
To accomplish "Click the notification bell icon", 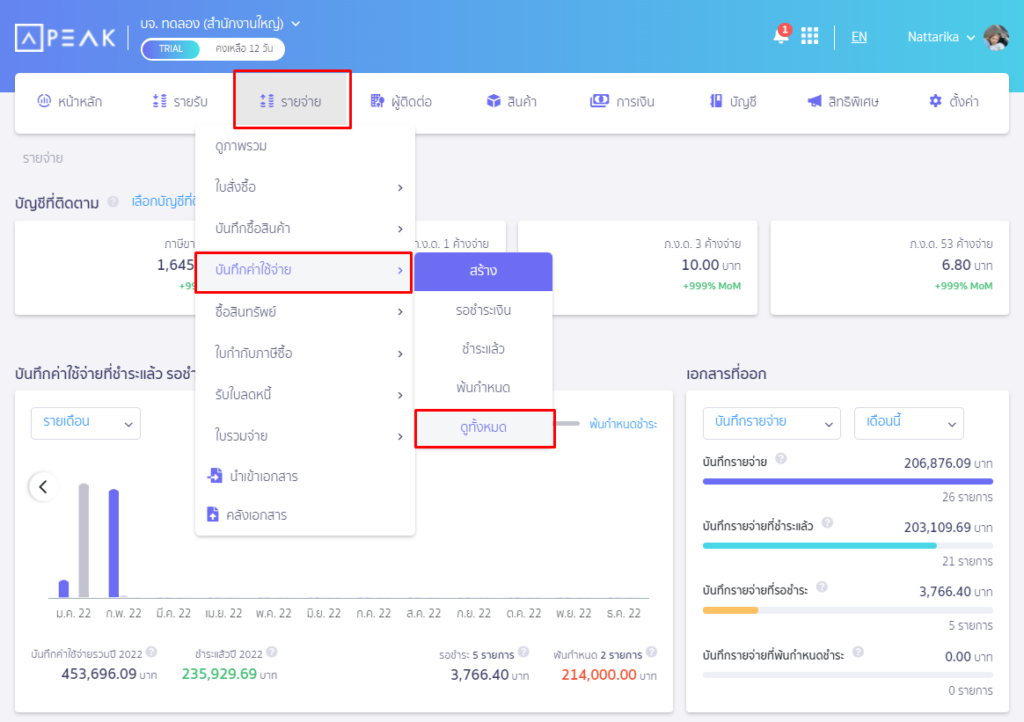I will pos(781,36).
